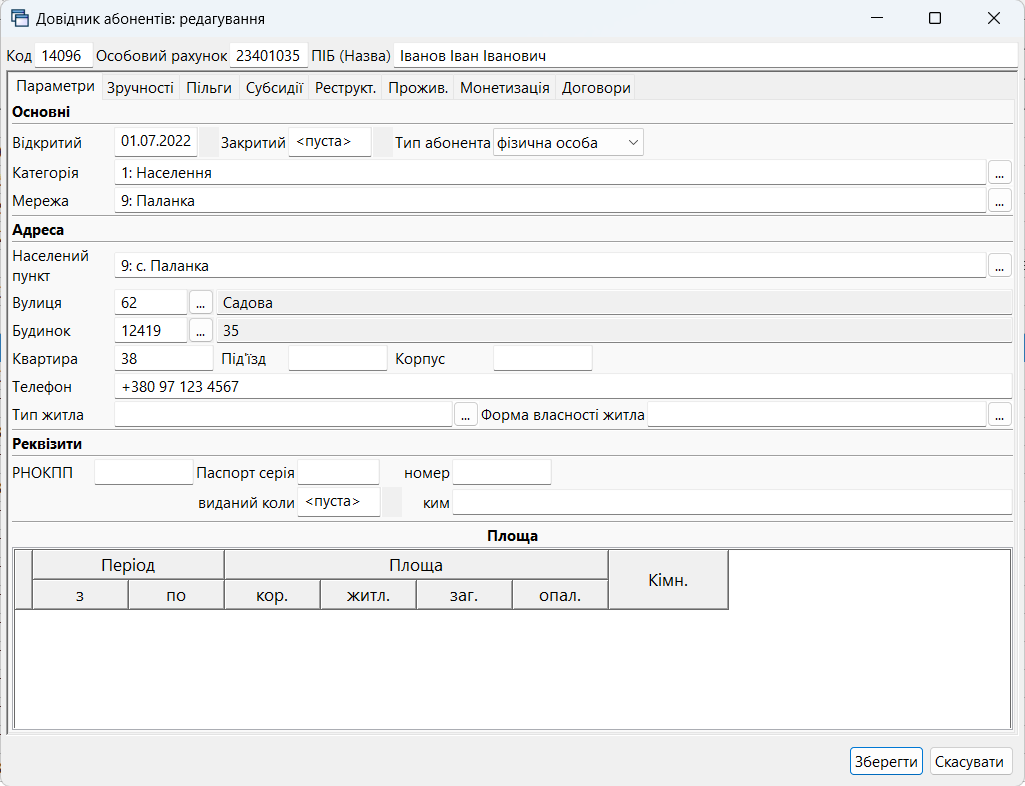
Task: Click the window icon in the title bar
Action: 20,18
